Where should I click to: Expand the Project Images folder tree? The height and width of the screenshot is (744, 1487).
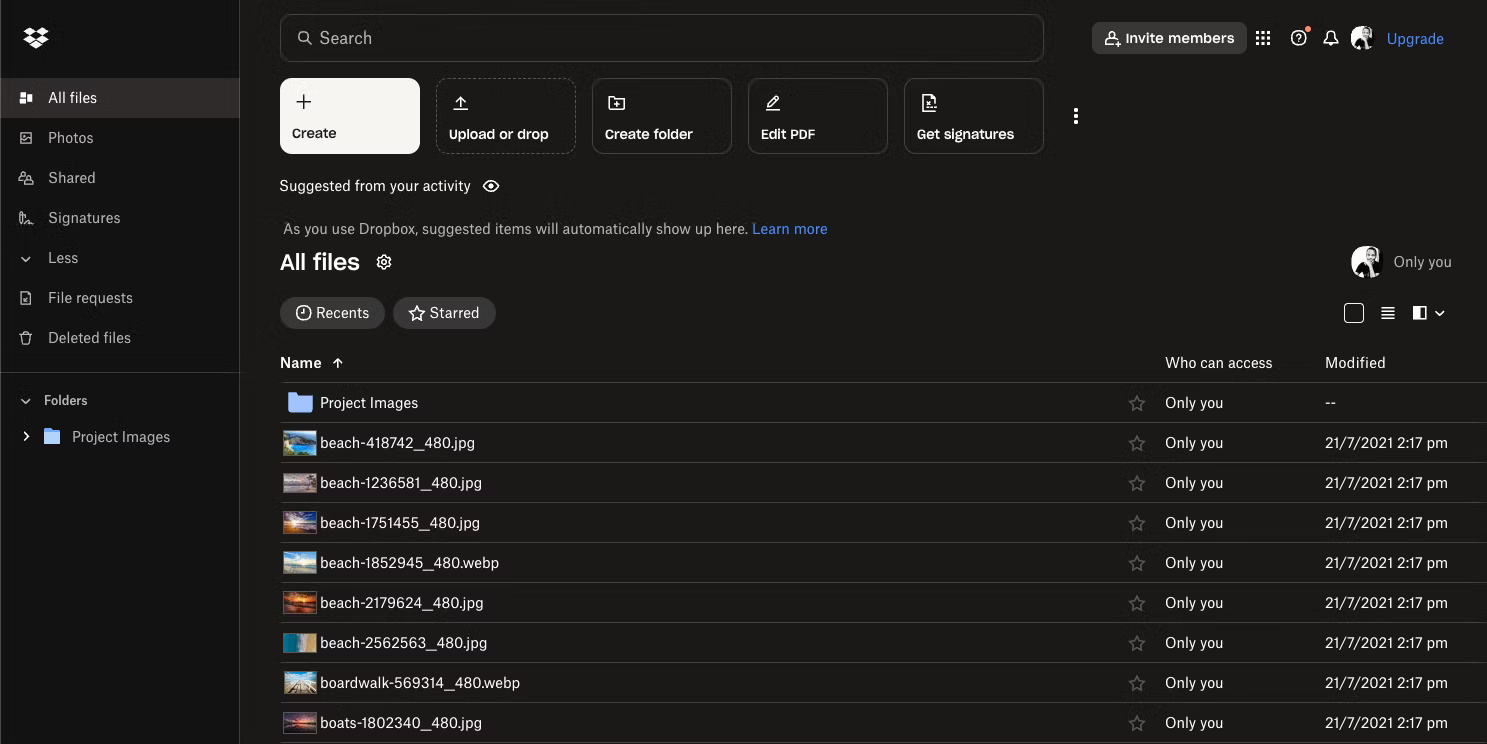(26, 436)
